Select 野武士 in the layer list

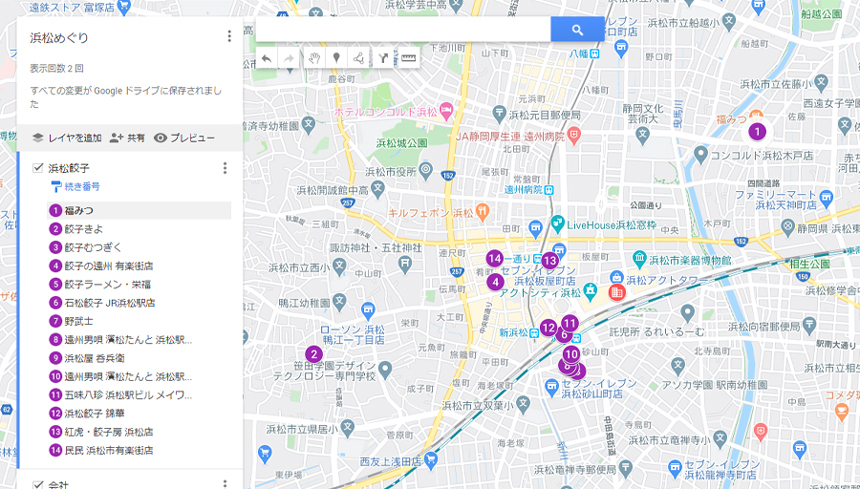click(139, 321)
